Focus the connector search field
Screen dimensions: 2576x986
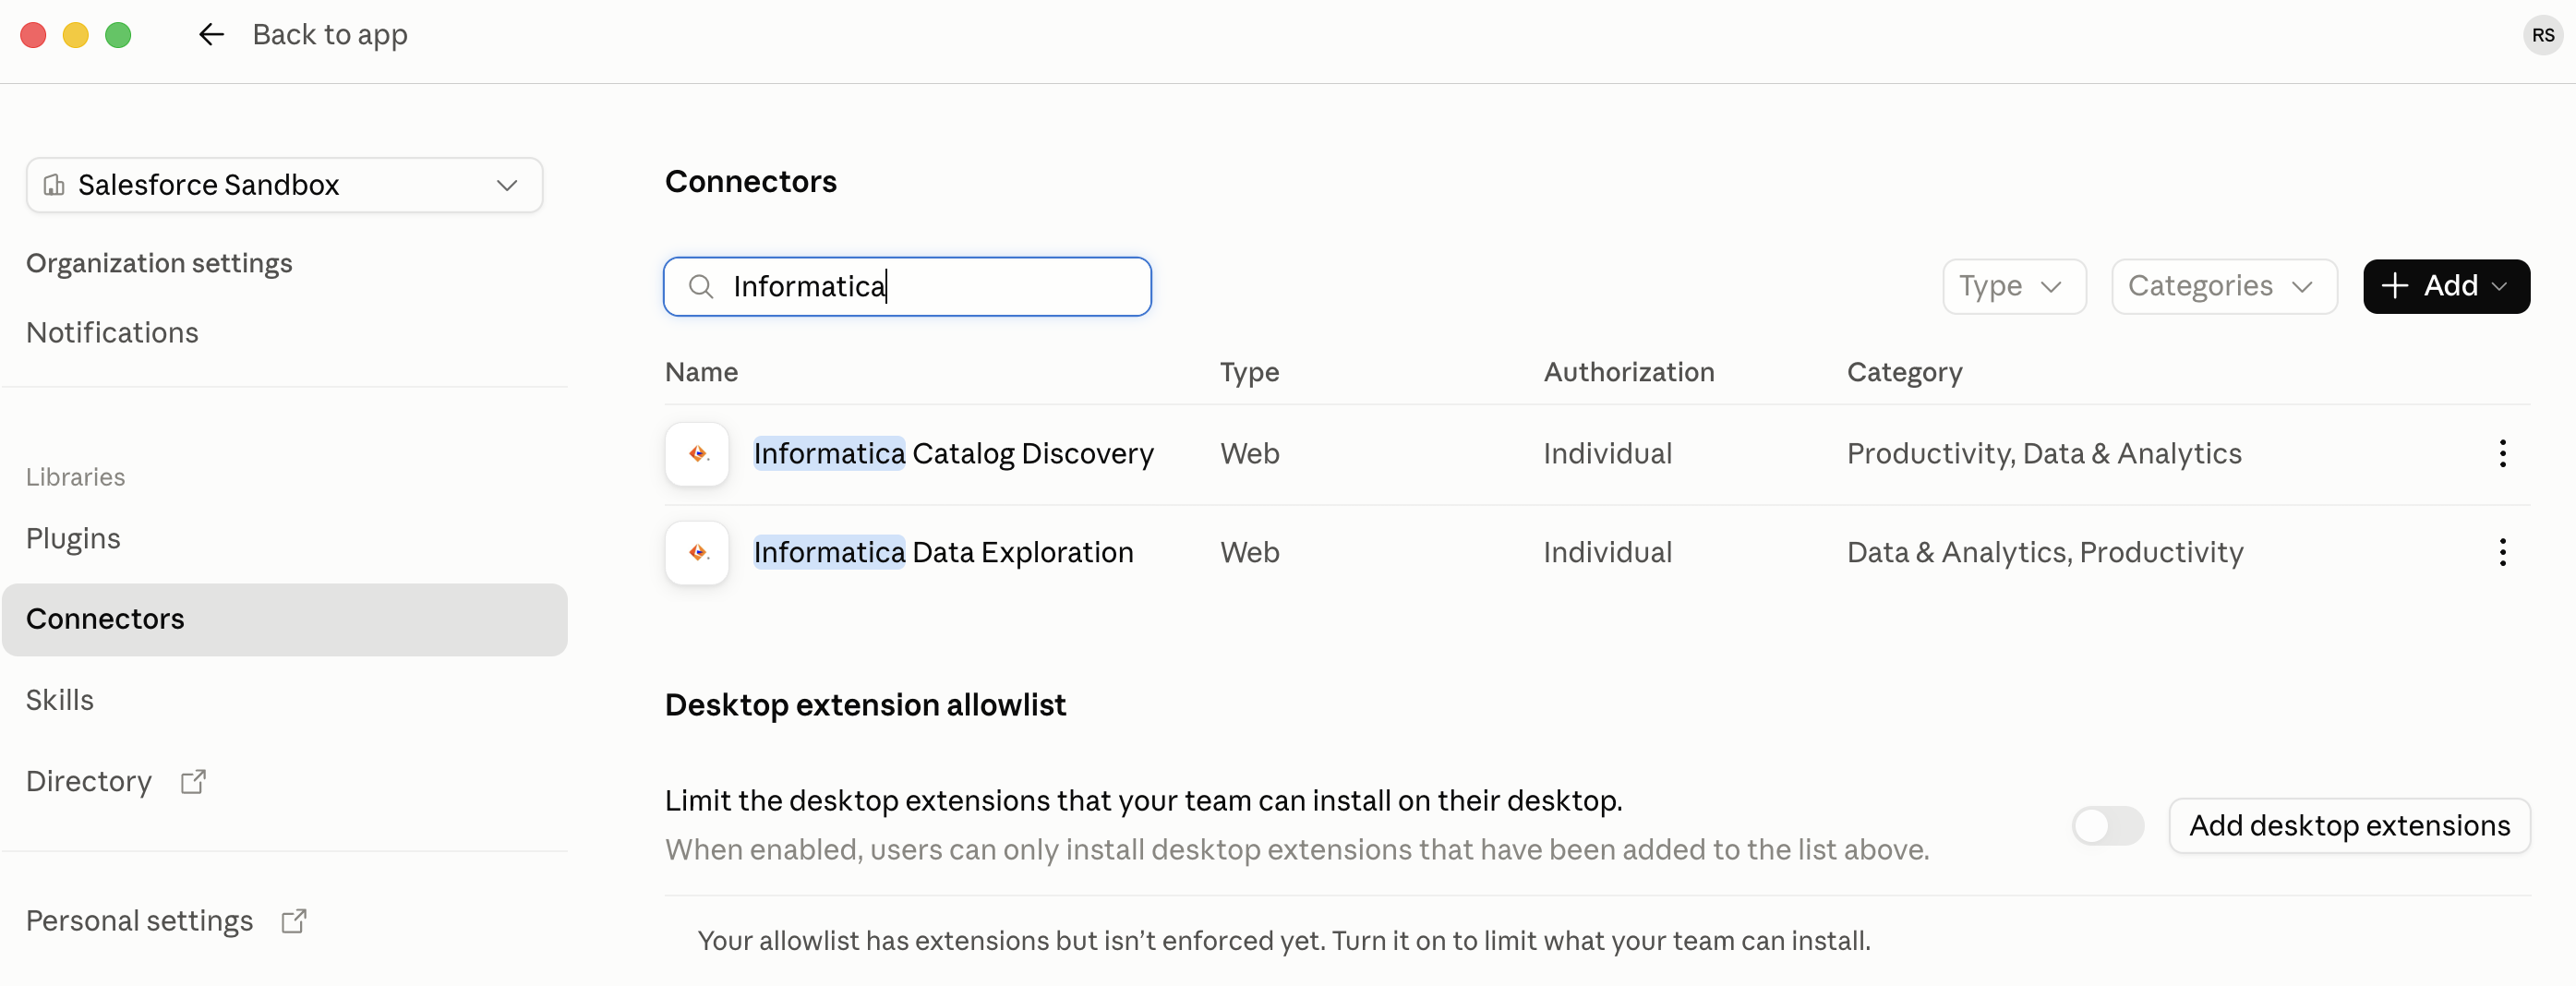pos(907,287)
